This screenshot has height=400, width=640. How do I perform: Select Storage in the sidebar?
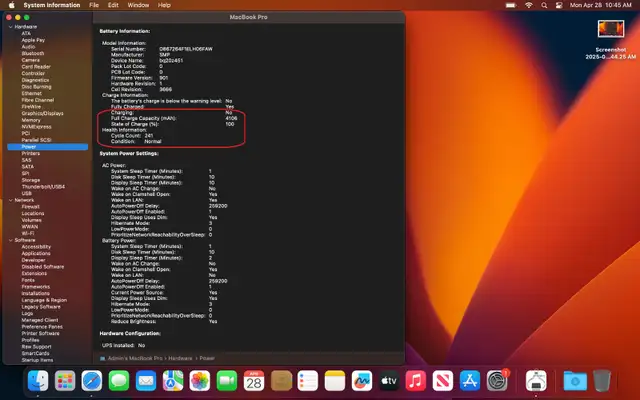point(31,180)
